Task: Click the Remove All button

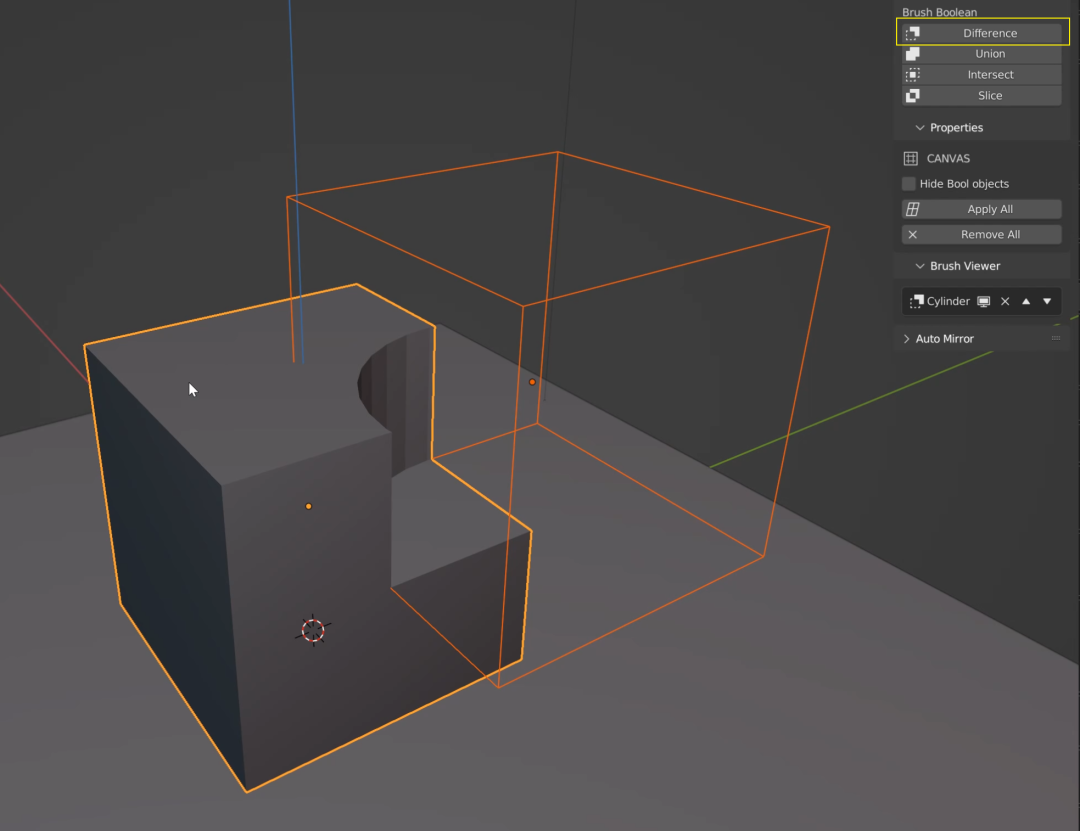Action: pyautogui.click(x=982, y=234)
